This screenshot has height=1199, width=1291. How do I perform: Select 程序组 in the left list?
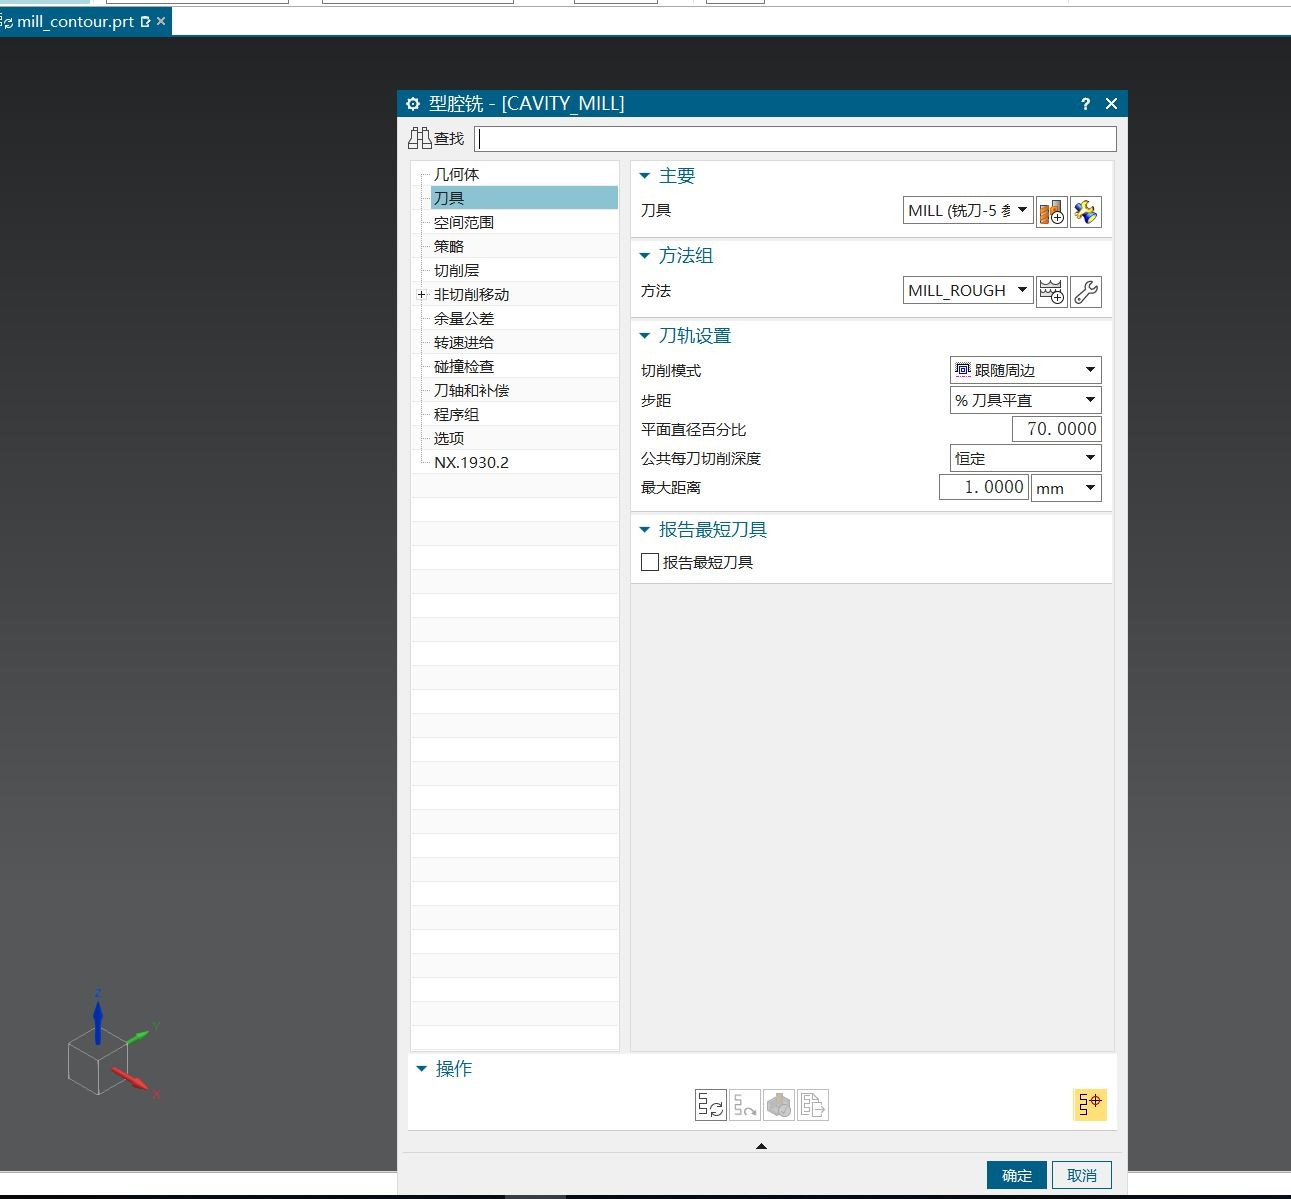[x=456, y=414]
